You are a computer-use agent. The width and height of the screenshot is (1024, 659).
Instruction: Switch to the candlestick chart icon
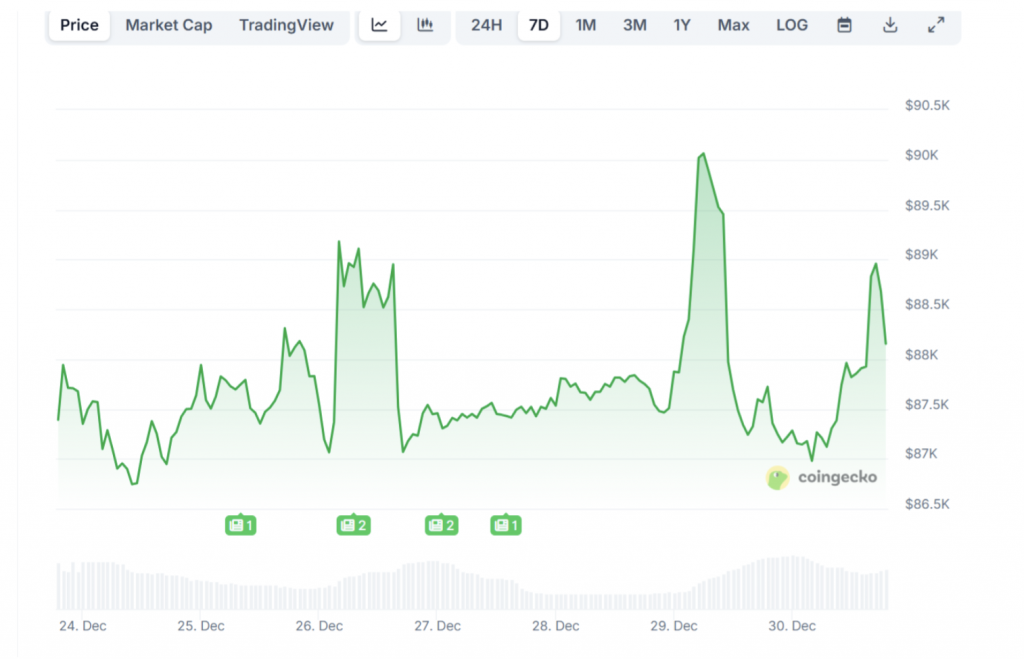tap(426, 25)
